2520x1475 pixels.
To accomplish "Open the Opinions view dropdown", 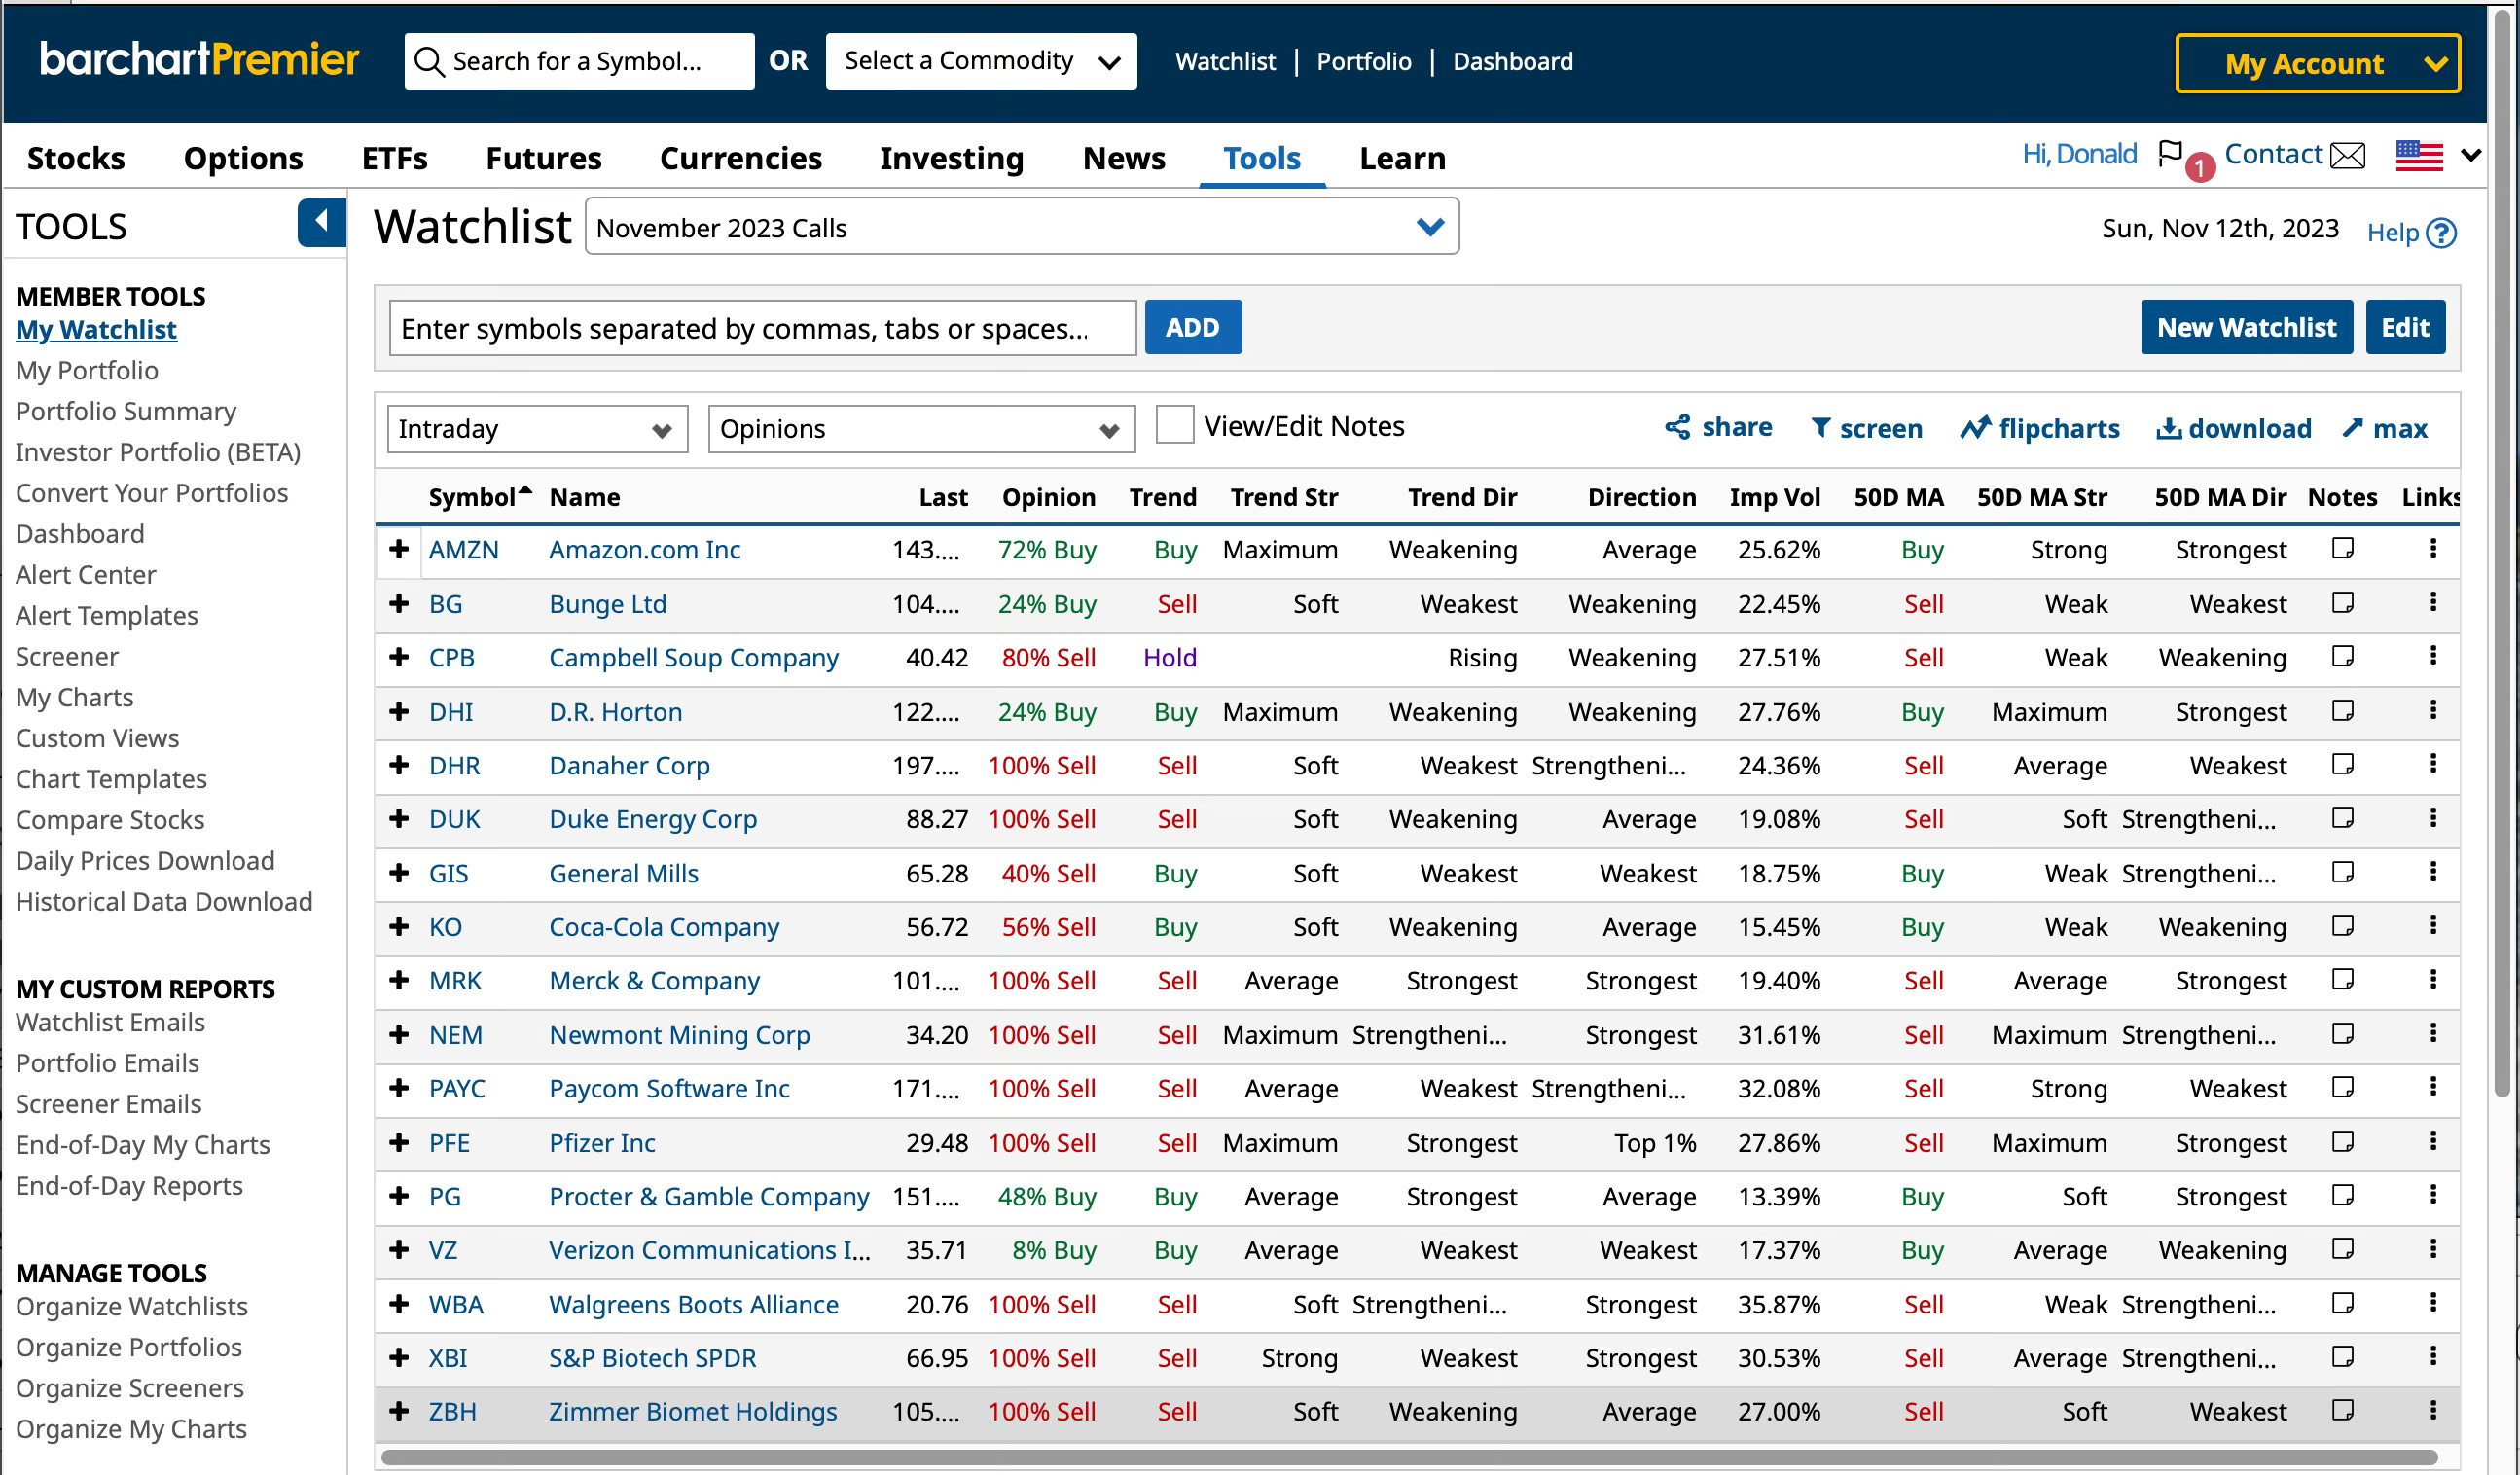I will [921, 429].
